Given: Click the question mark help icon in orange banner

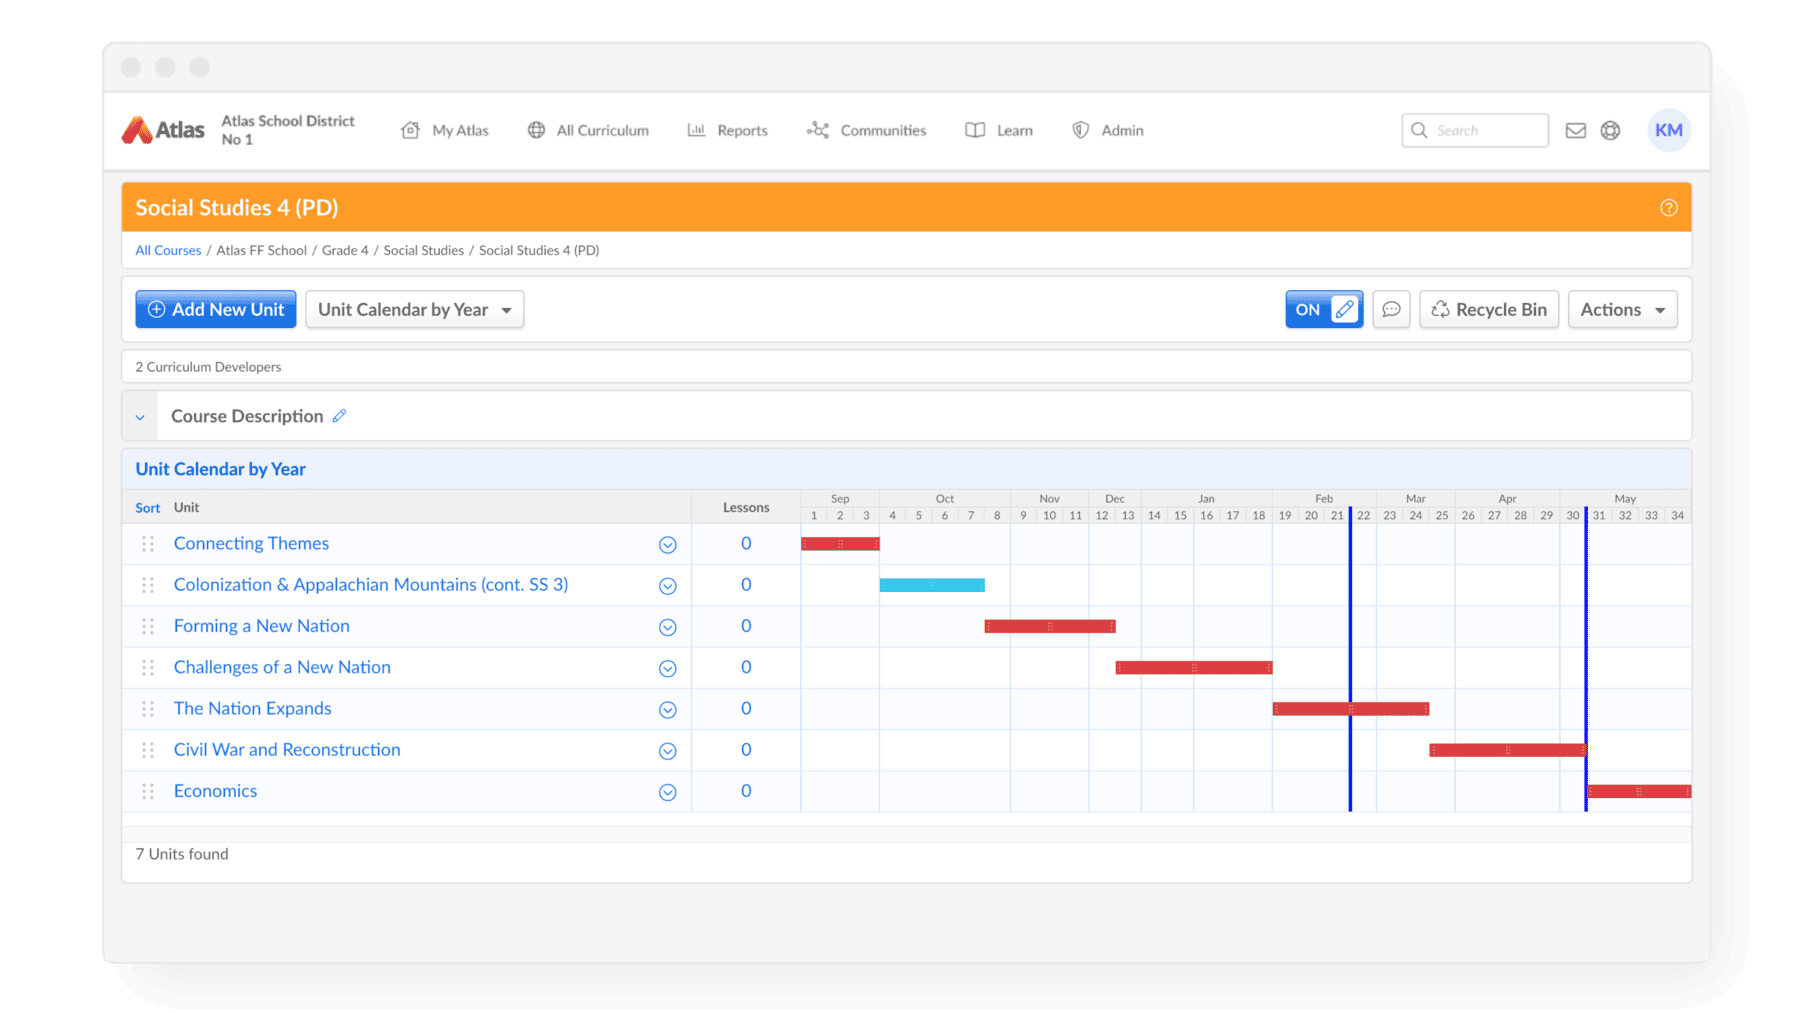Looking at the screenshot, I should pos(1668,208).
